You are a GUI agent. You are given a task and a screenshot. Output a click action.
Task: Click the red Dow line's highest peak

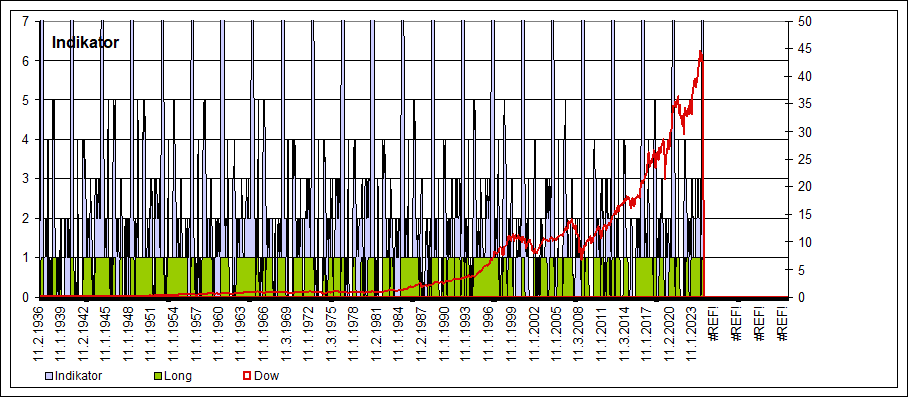click(x=700, y=52)
